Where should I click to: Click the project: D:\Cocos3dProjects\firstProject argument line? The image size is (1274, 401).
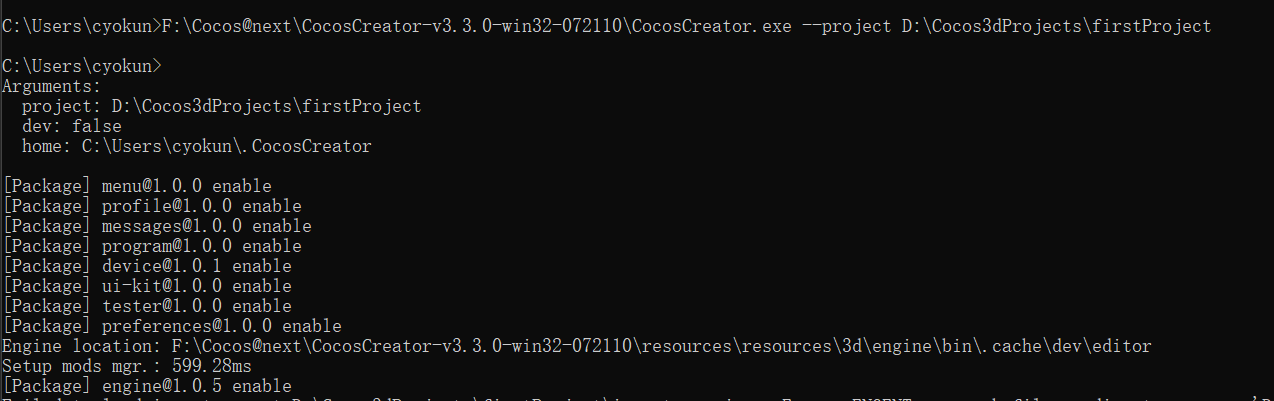point(221,106)
